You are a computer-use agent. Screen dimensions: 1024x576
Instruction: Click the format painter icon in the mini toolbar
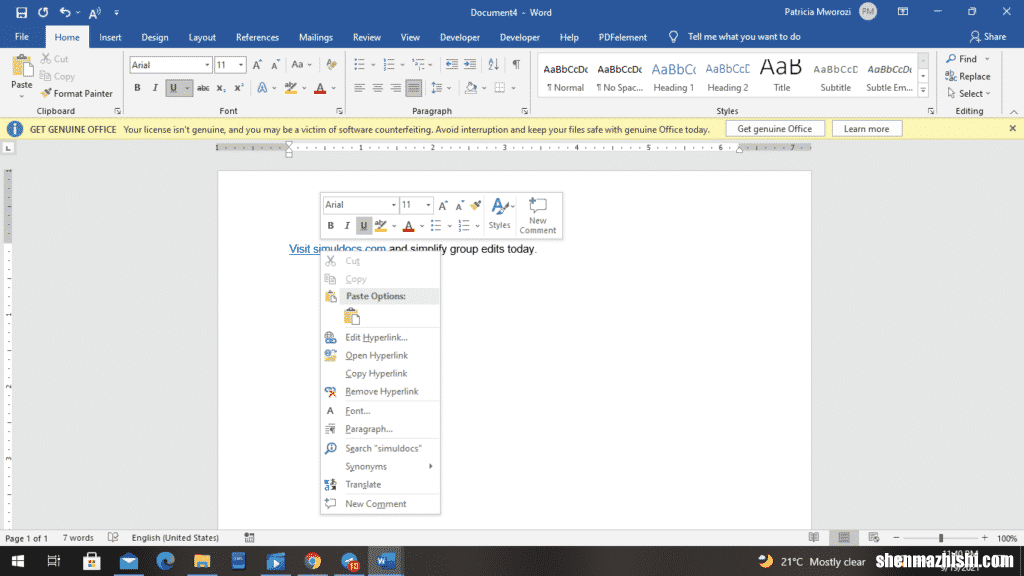coord(475,205)
